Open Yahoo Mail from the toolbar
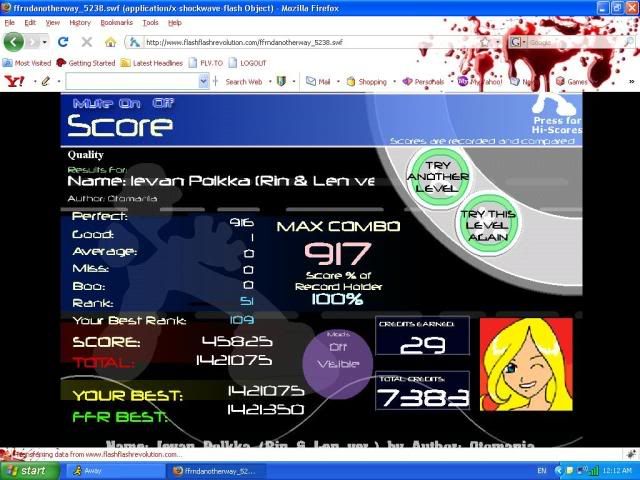The image size is (640, 480). click(x=318, y=81)
